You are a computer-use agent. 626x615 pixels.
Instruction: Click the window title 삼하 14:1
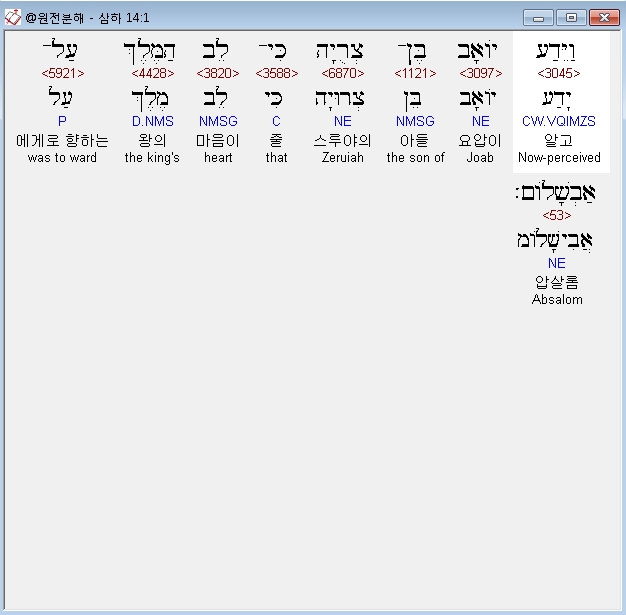[x=124, y=18]
